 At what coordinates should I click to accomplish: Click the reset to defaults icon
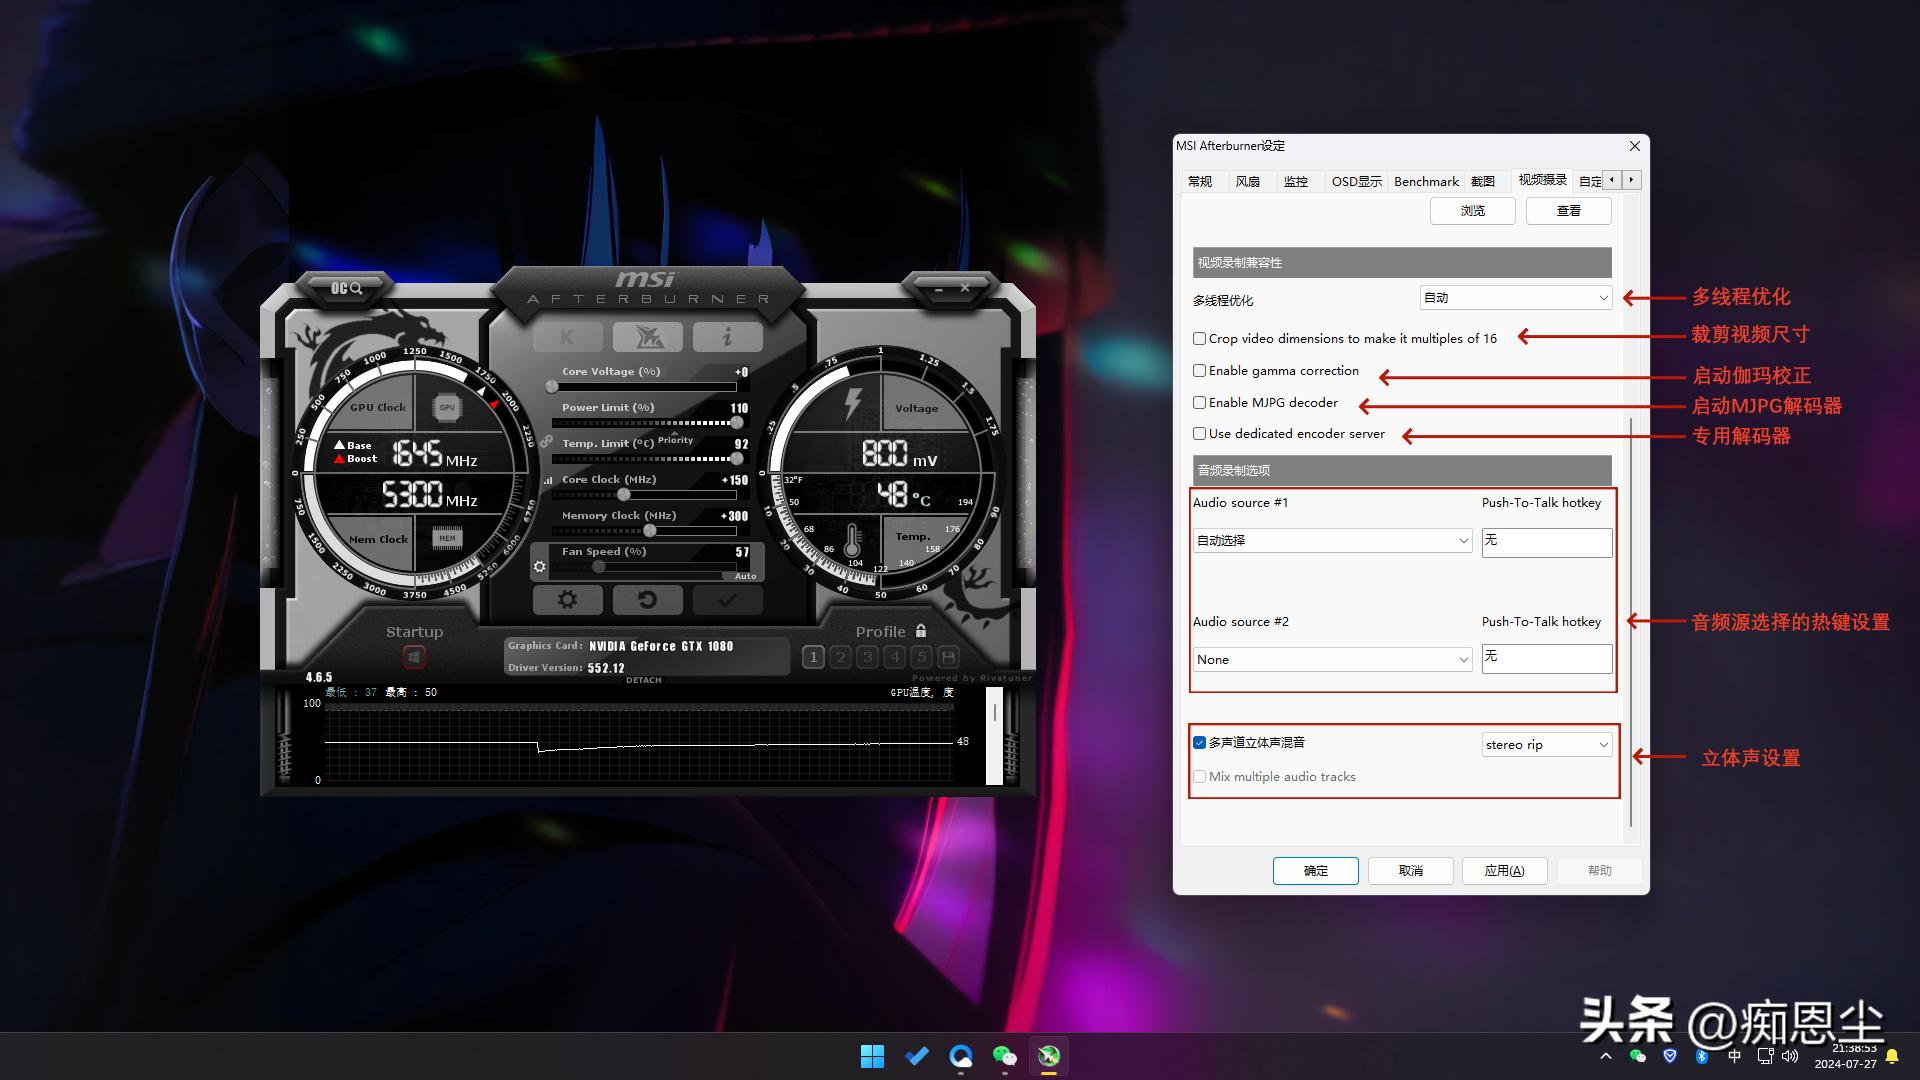point(647,600)
